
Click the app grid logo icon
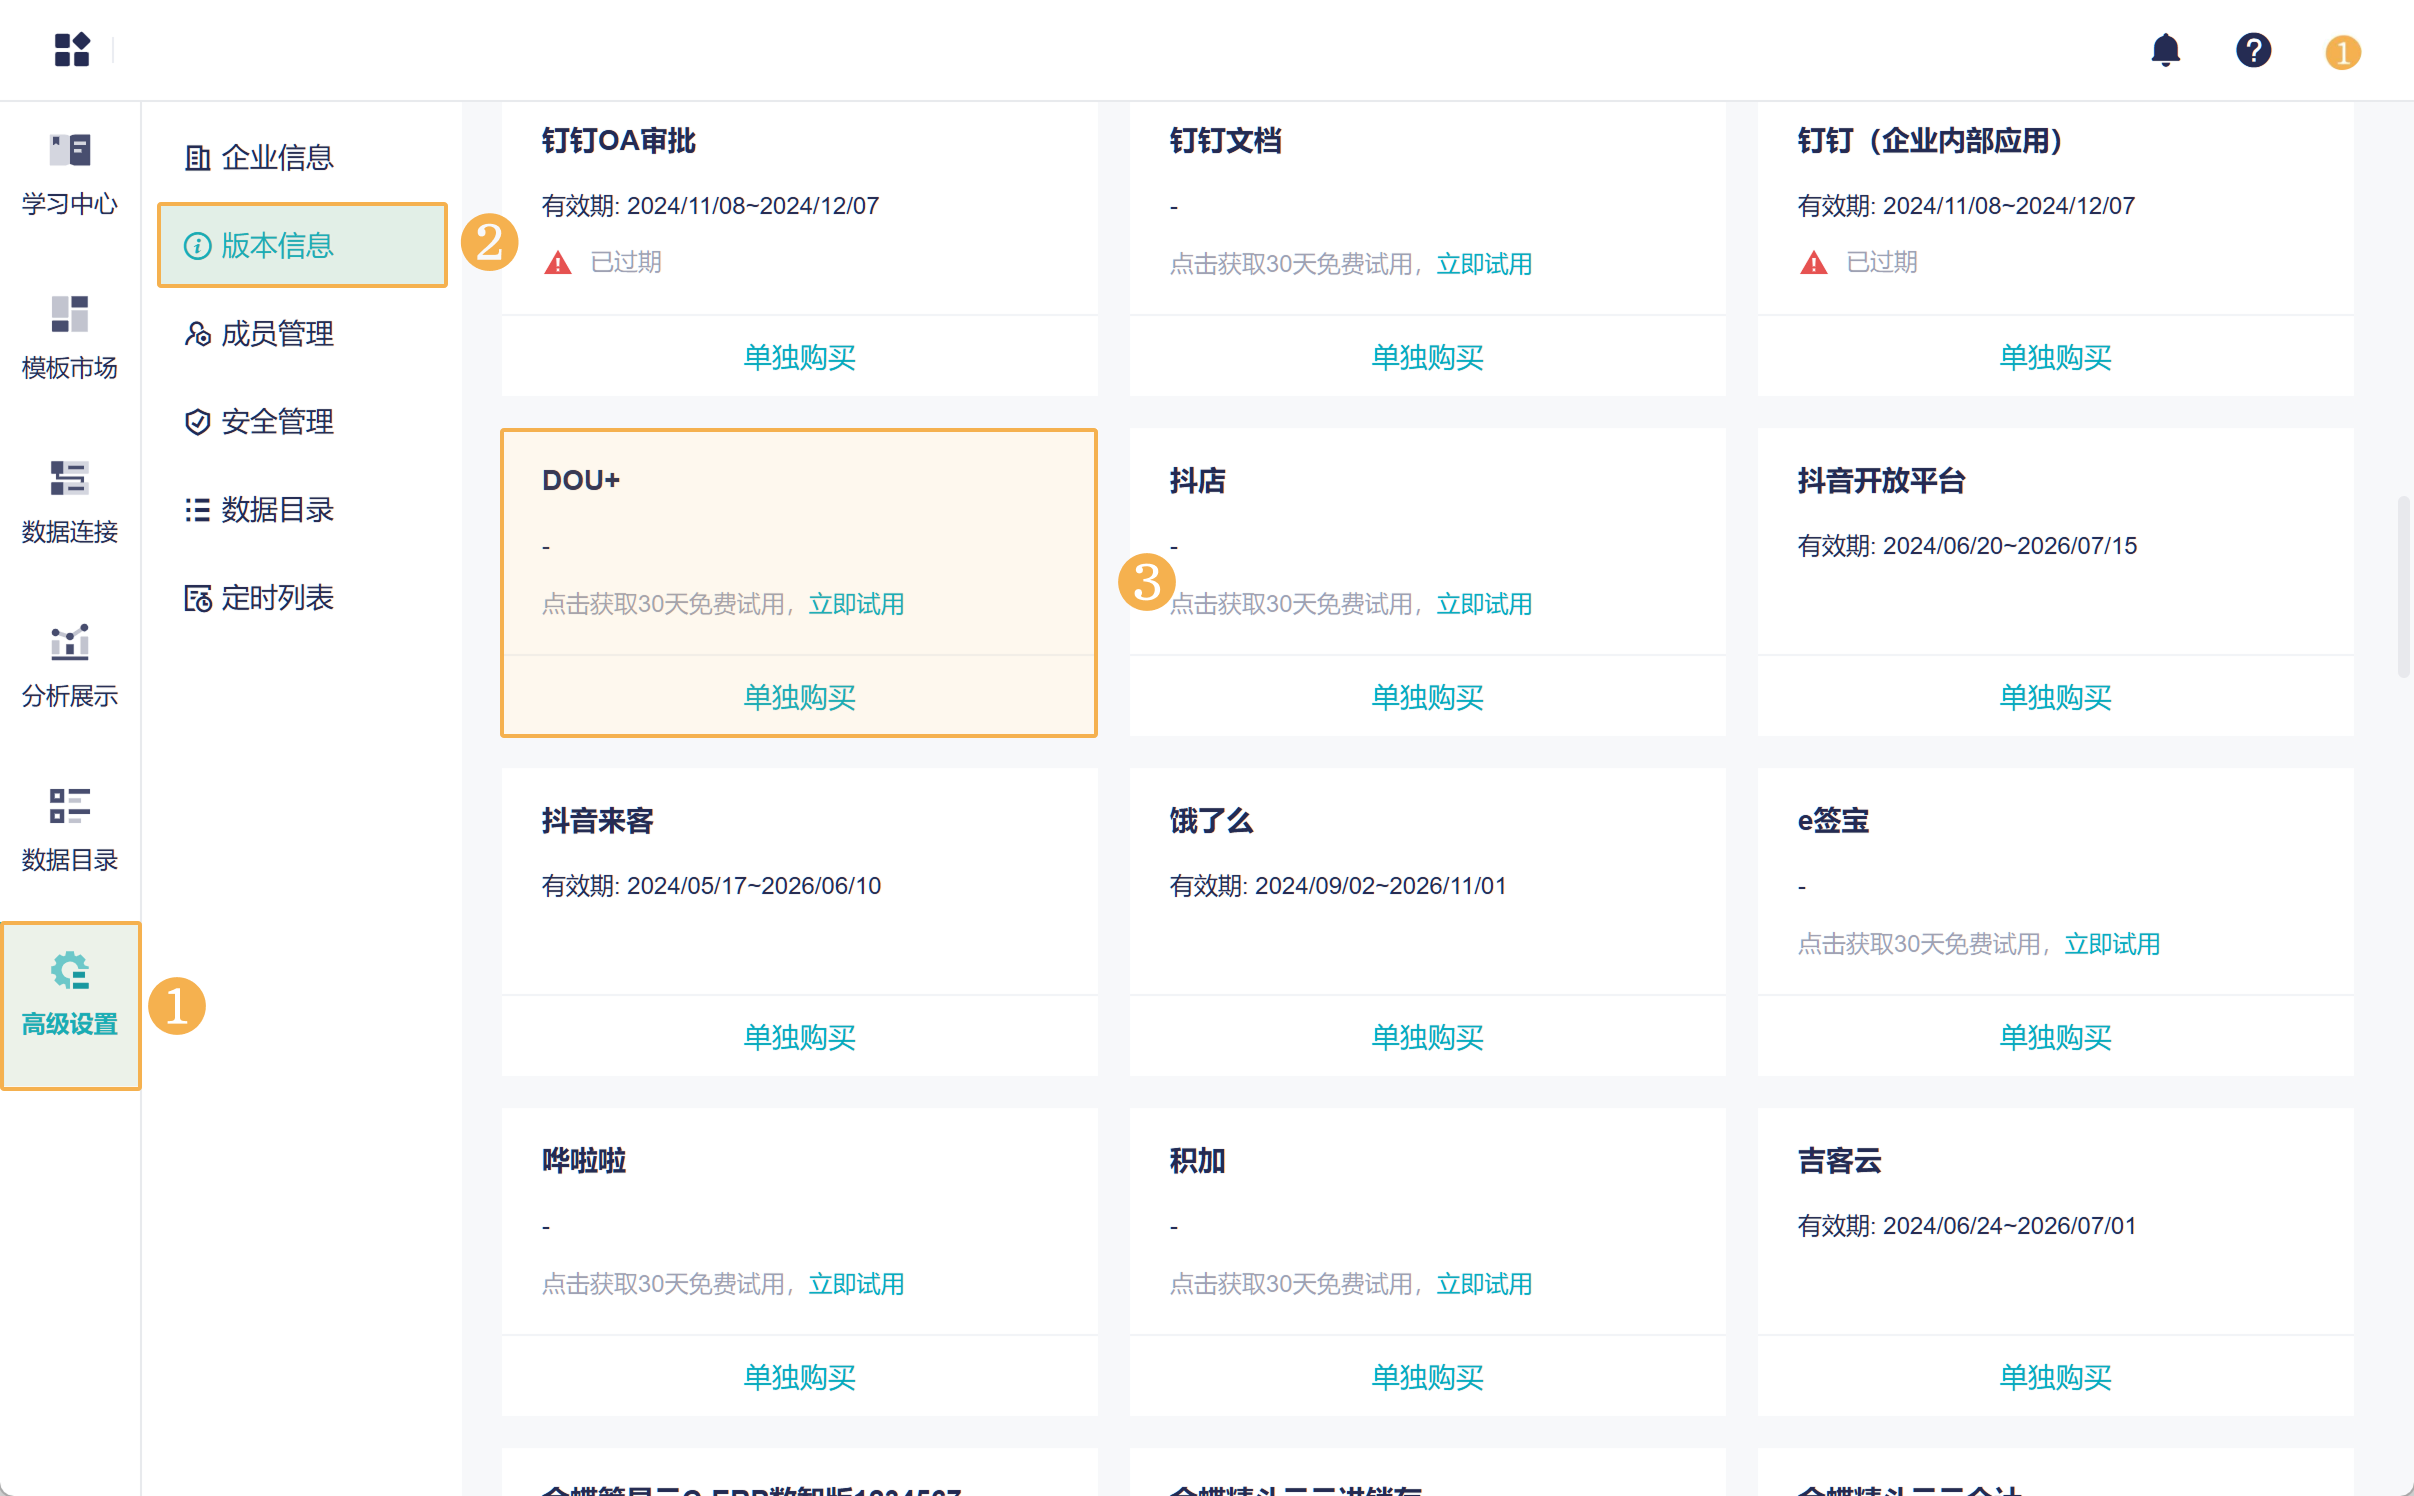pyautogui.click(x=72, y=49)
